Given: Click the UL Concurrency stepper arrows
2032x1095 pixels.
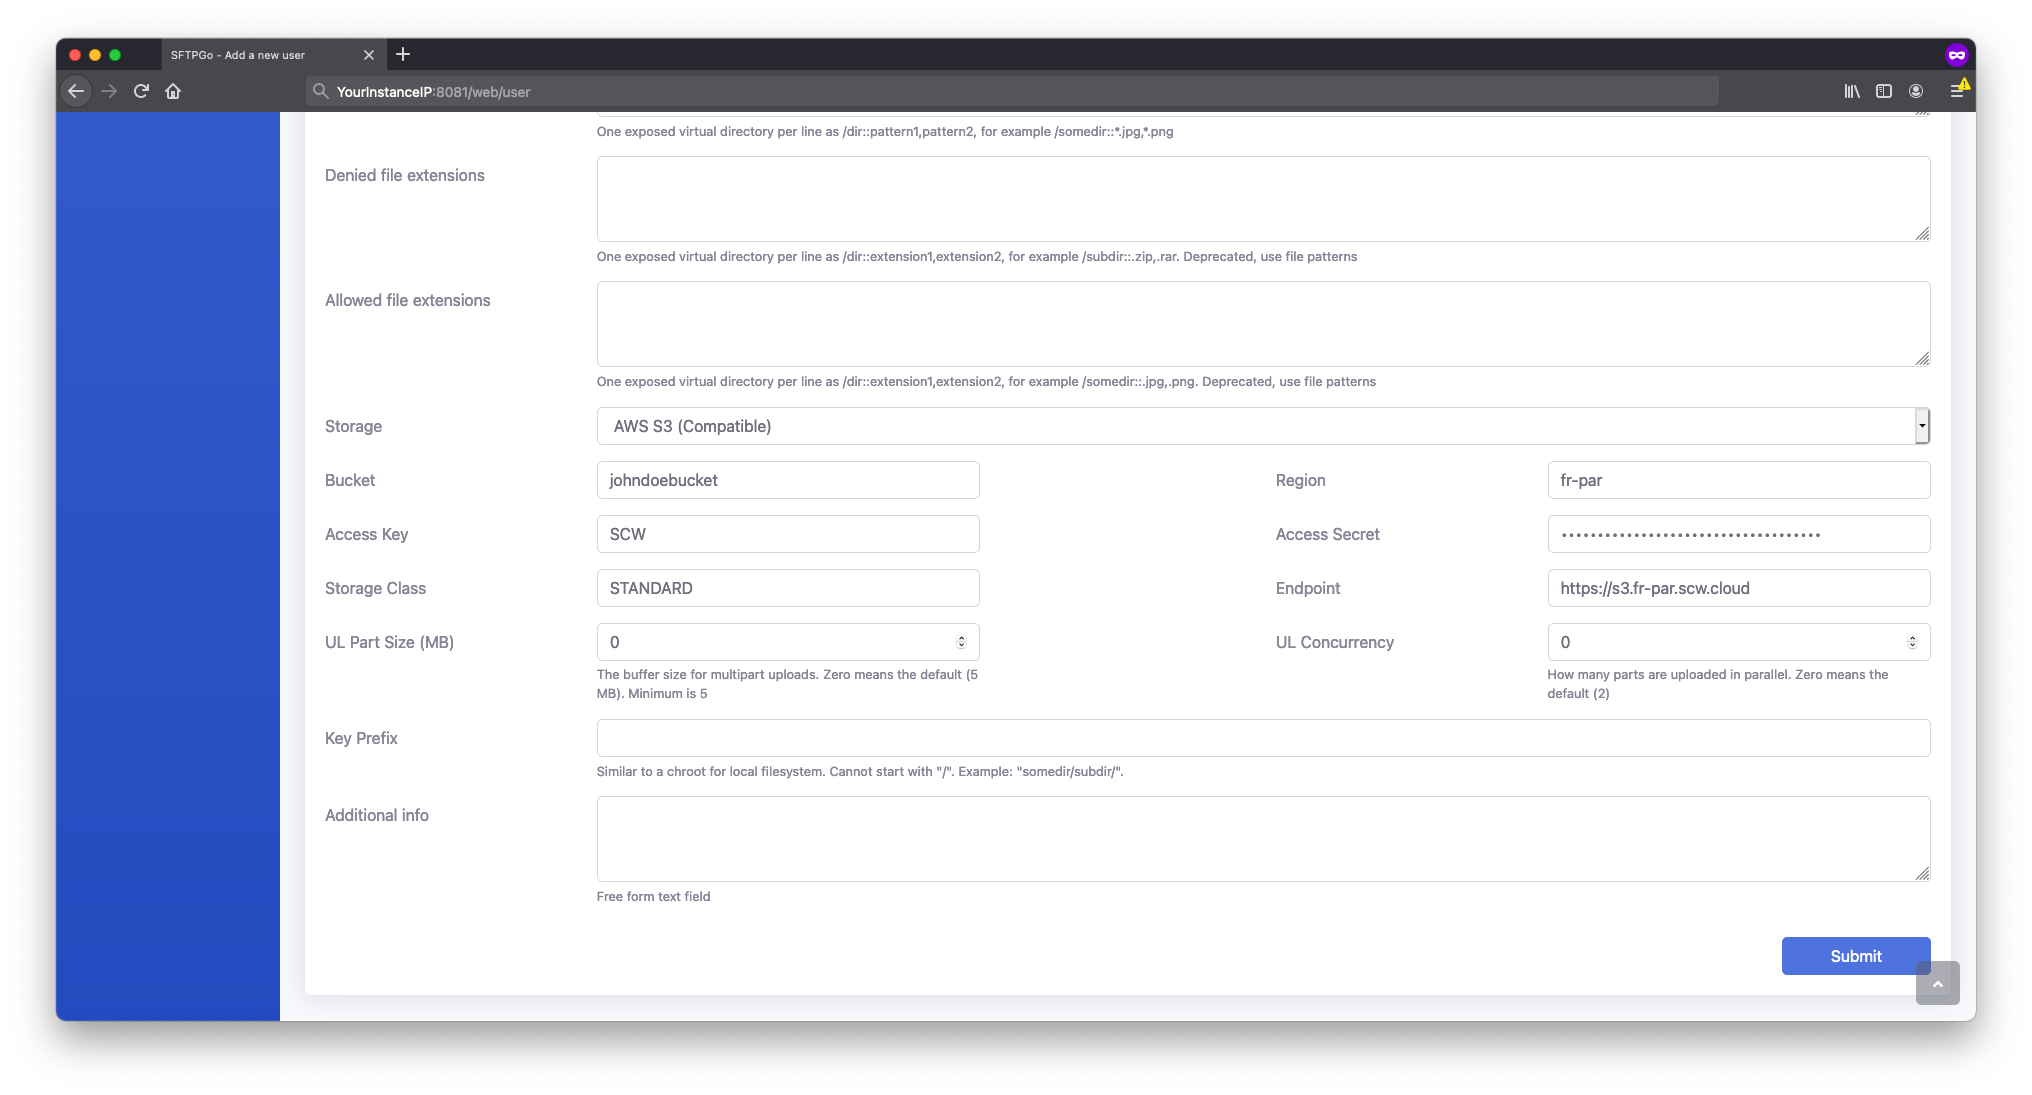Looking at the screenshot, I should click(x=1912, y=642).
